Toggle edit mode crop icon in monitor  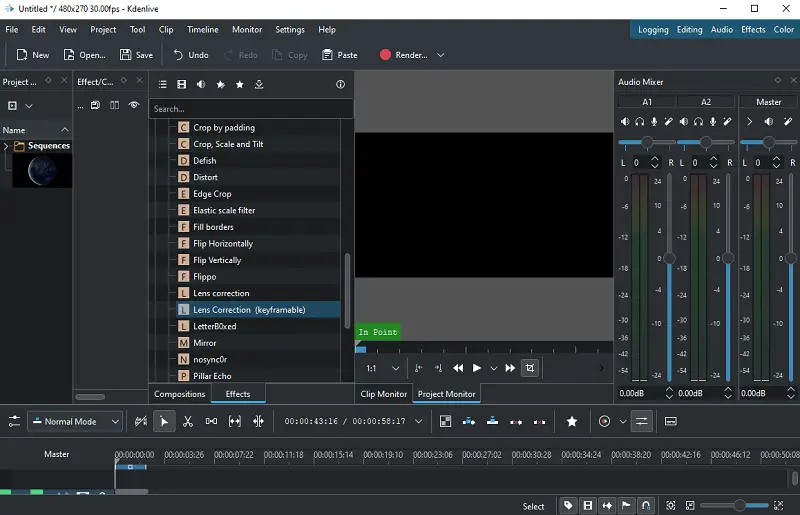coord(530,368)
